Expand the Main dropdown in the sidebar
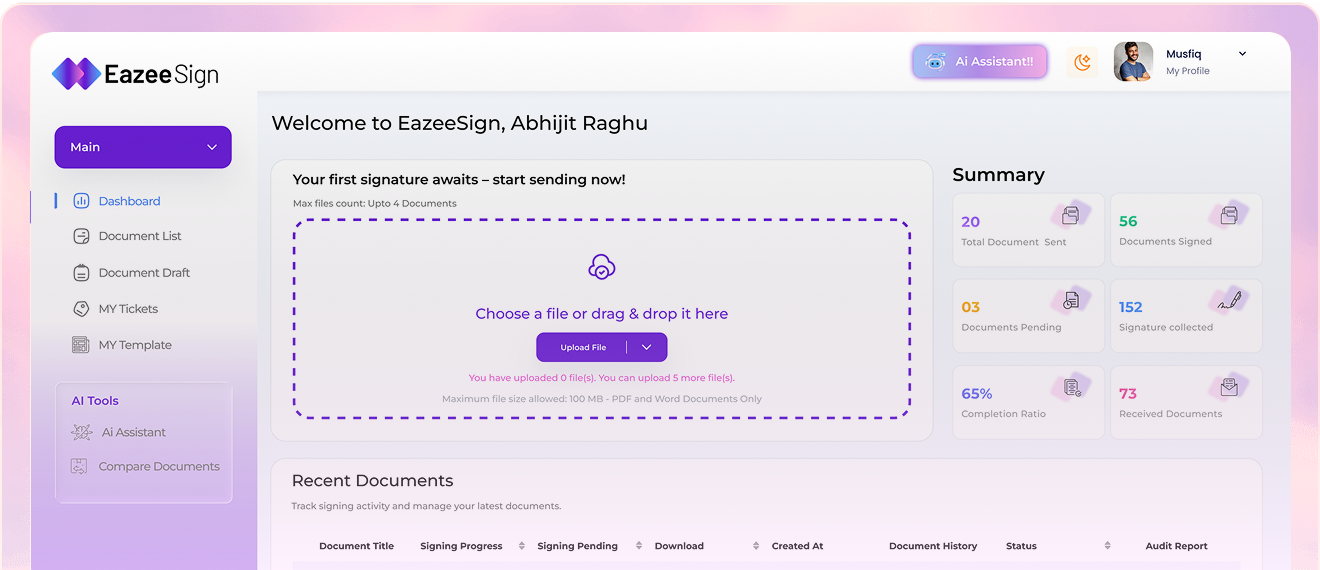The width and height of the screenshot is (1320, 570). point(143,147)
